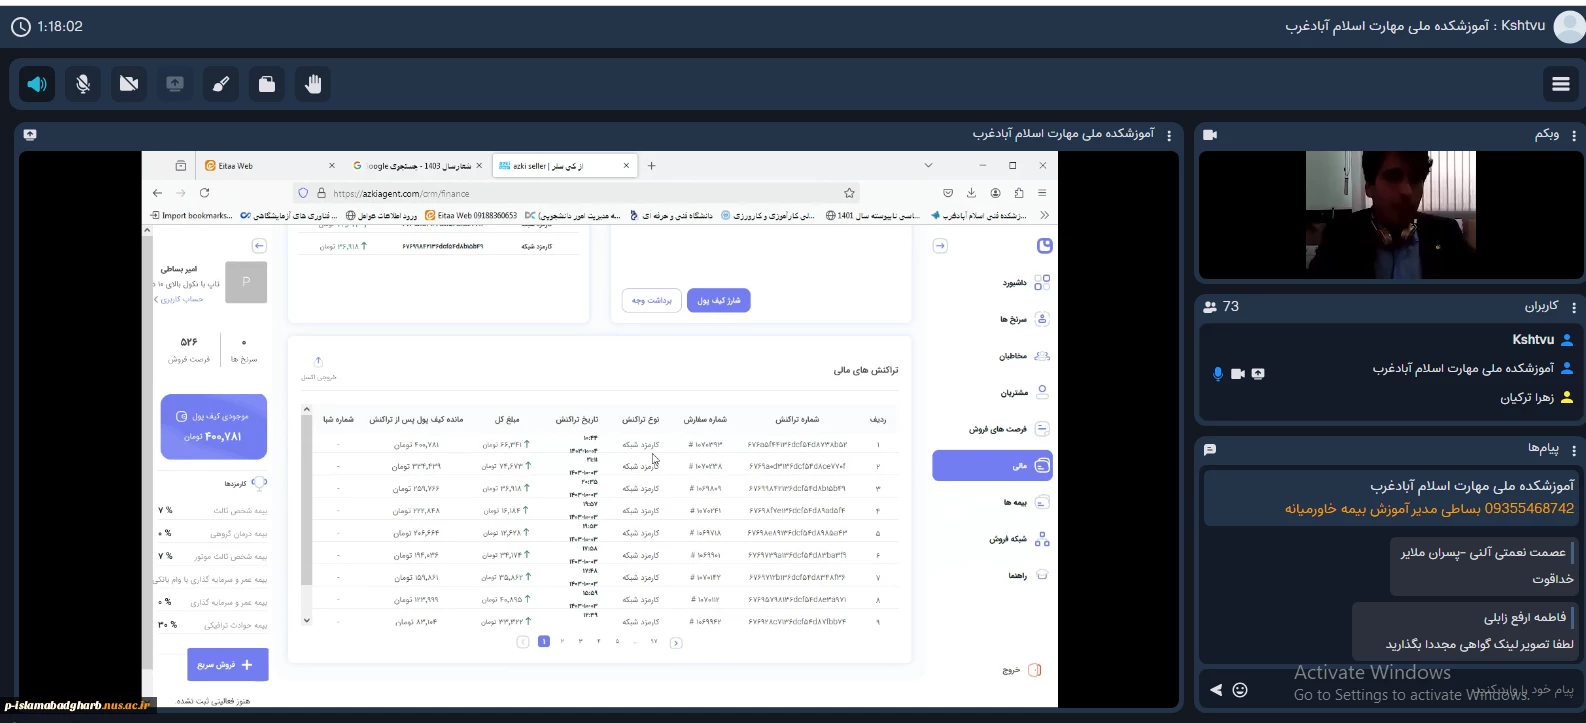Open the شبکه فروش sidebar item
1586x723 pixels.
pos(1019,539)
